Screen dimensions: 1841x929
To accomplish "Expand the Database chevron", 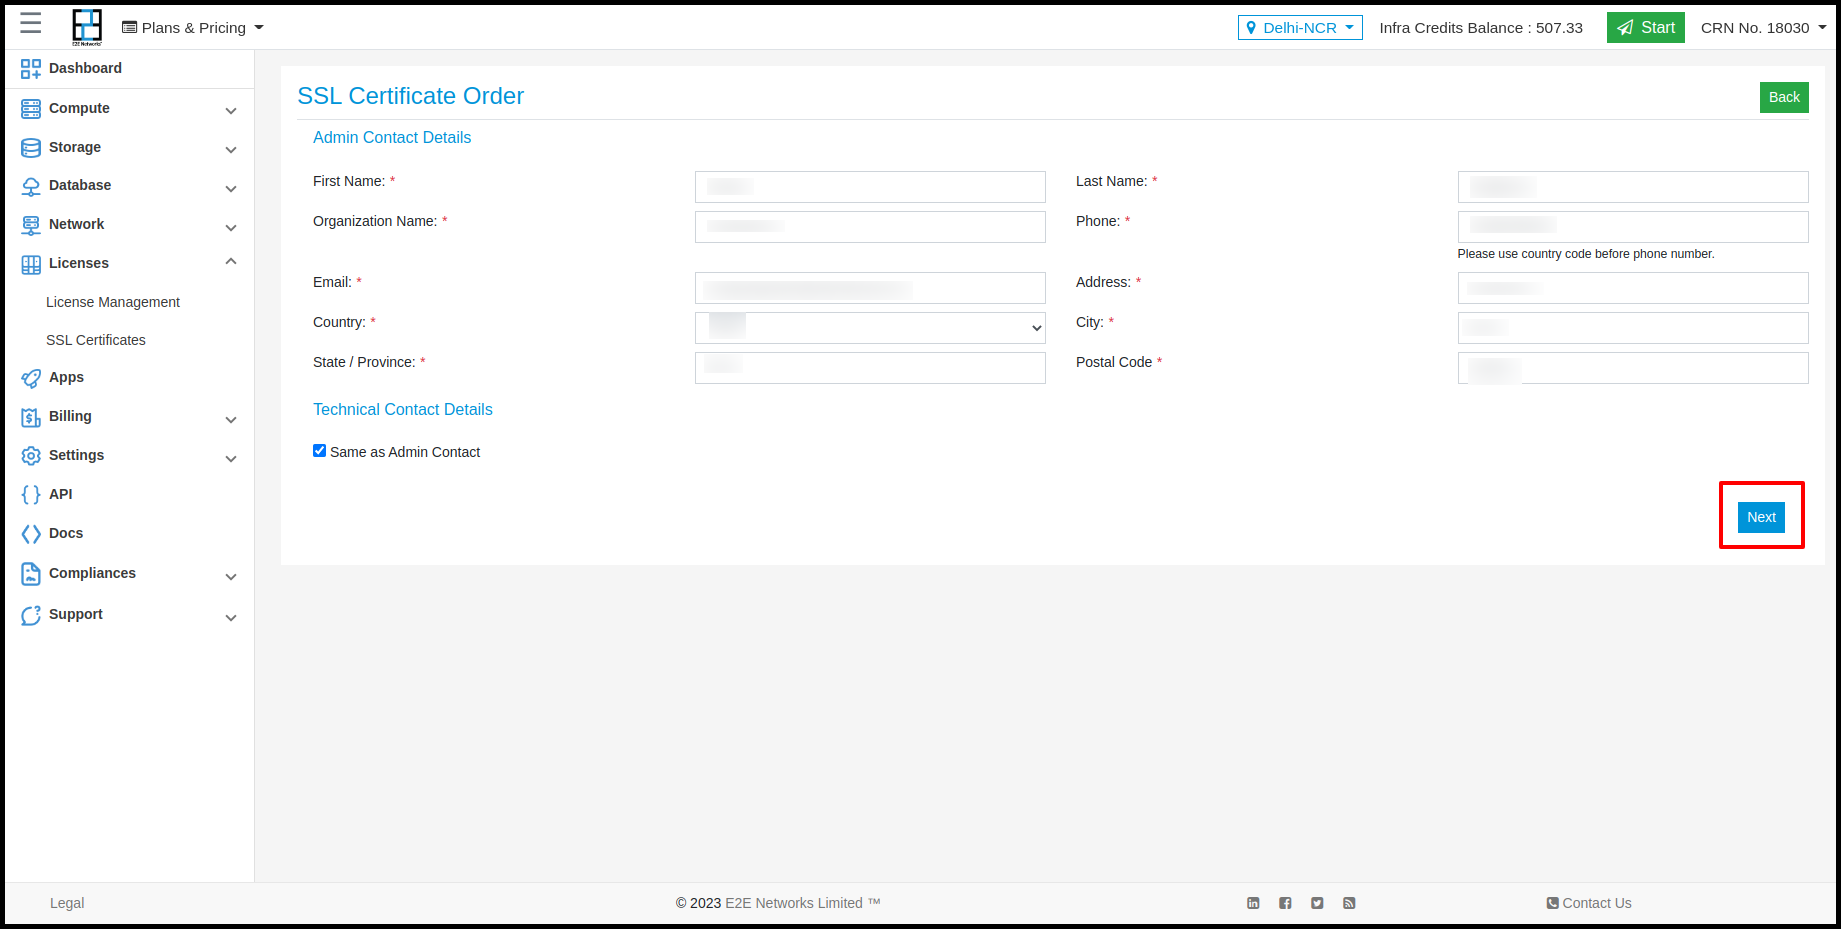I will point(231,189).
